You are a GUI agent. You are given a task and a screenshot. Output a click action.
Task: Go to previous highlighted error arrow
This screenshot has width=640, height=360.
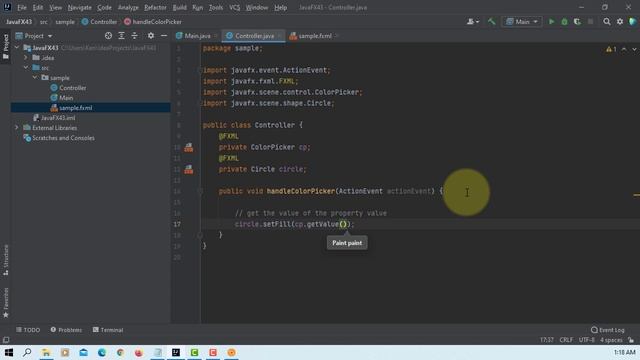[x=624, y=49]
